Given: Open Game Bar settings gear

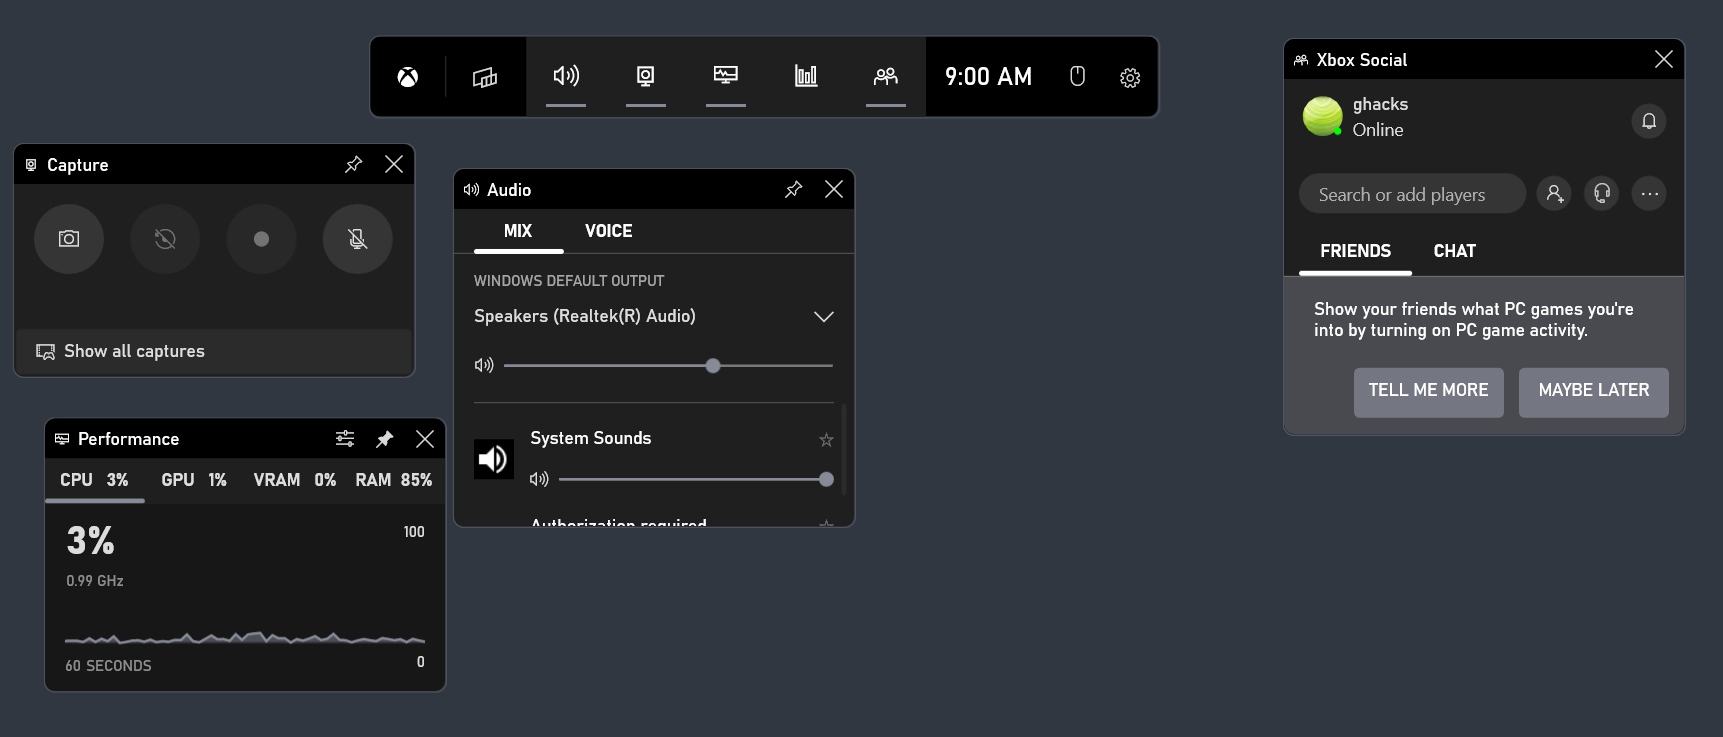Looking at the screenshot, I should [1130, 77].
